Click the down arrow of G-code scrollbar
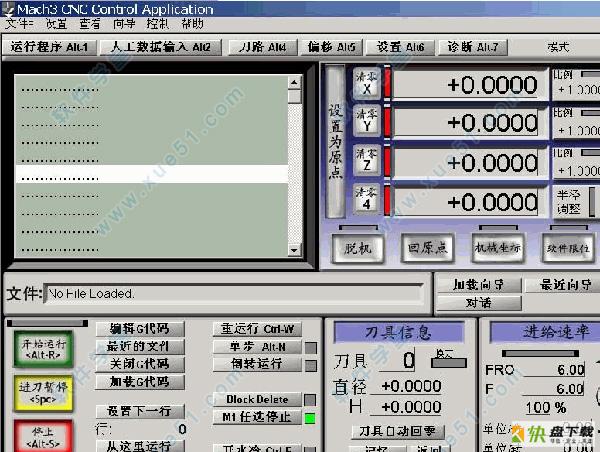600x452 pixels. 294,250
